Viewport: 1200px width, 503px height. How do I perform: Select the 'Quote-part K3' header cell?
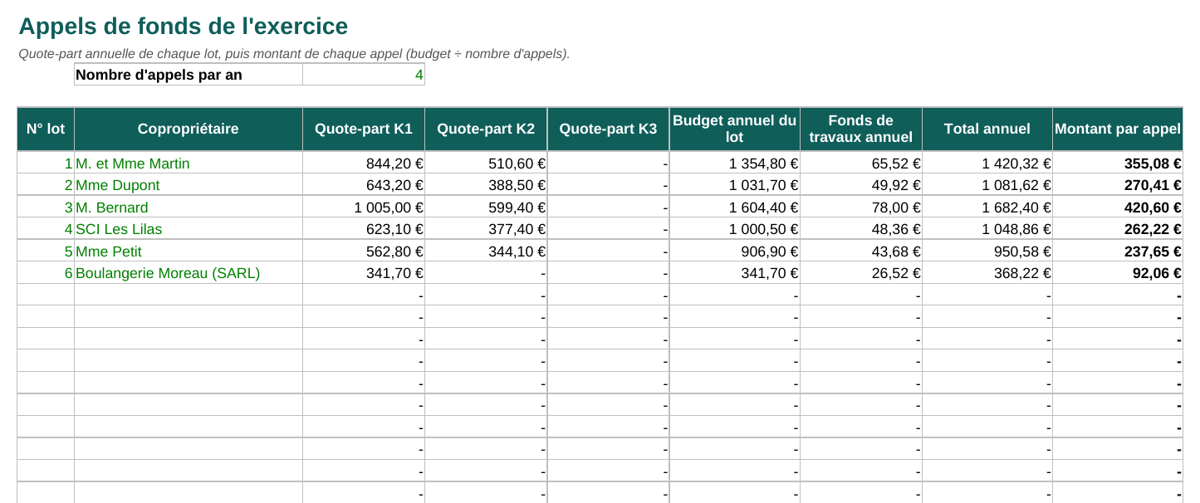click(608, 129)
